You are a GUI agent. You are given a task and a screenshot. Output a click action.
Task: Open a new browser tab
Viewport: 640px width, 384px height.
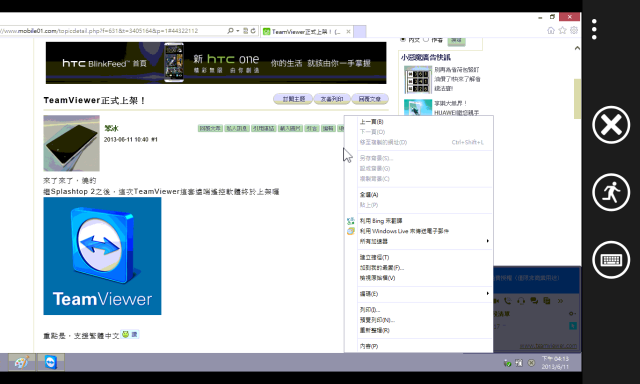click(360, 31)
